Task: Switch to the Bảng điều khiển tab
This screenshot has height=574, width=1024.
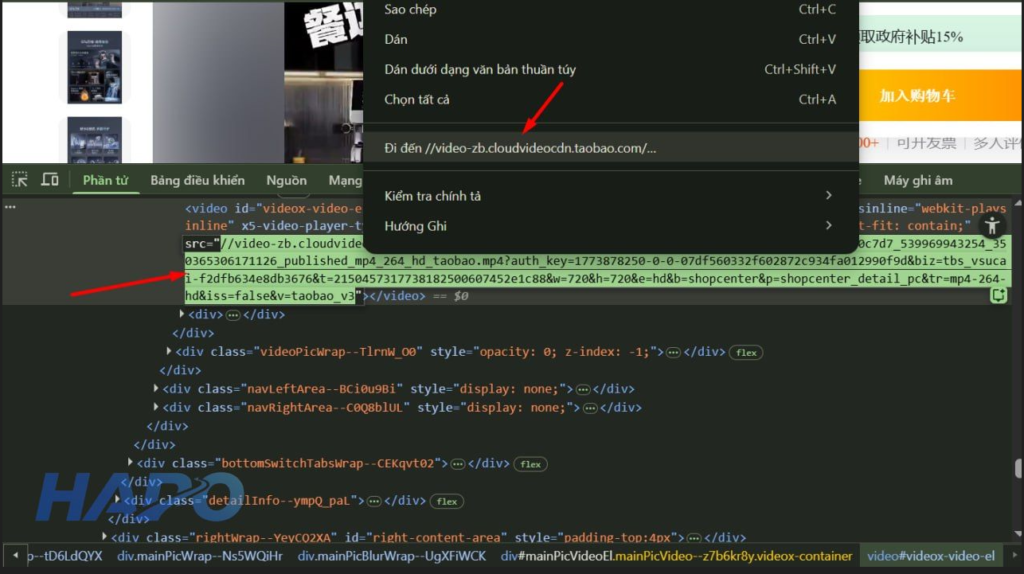Action: click(x=197, y=181)
